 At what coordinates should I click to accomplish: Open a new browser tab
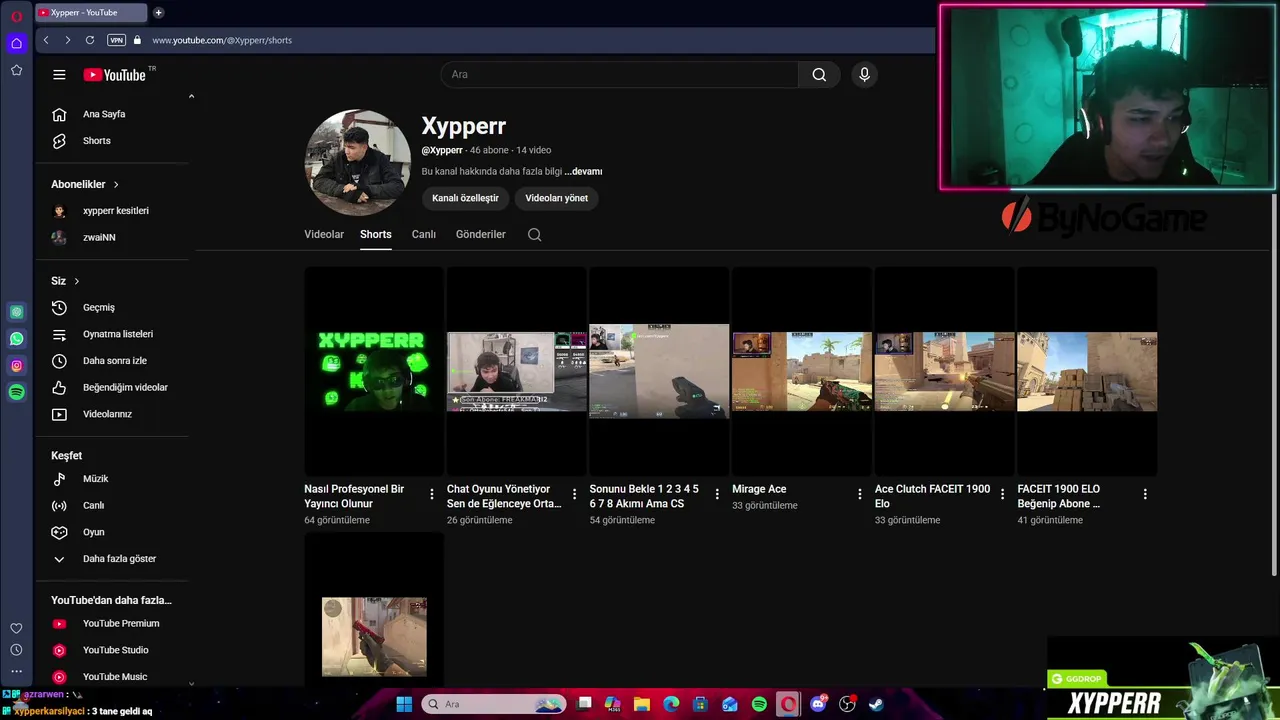click(x=158, y=13)
